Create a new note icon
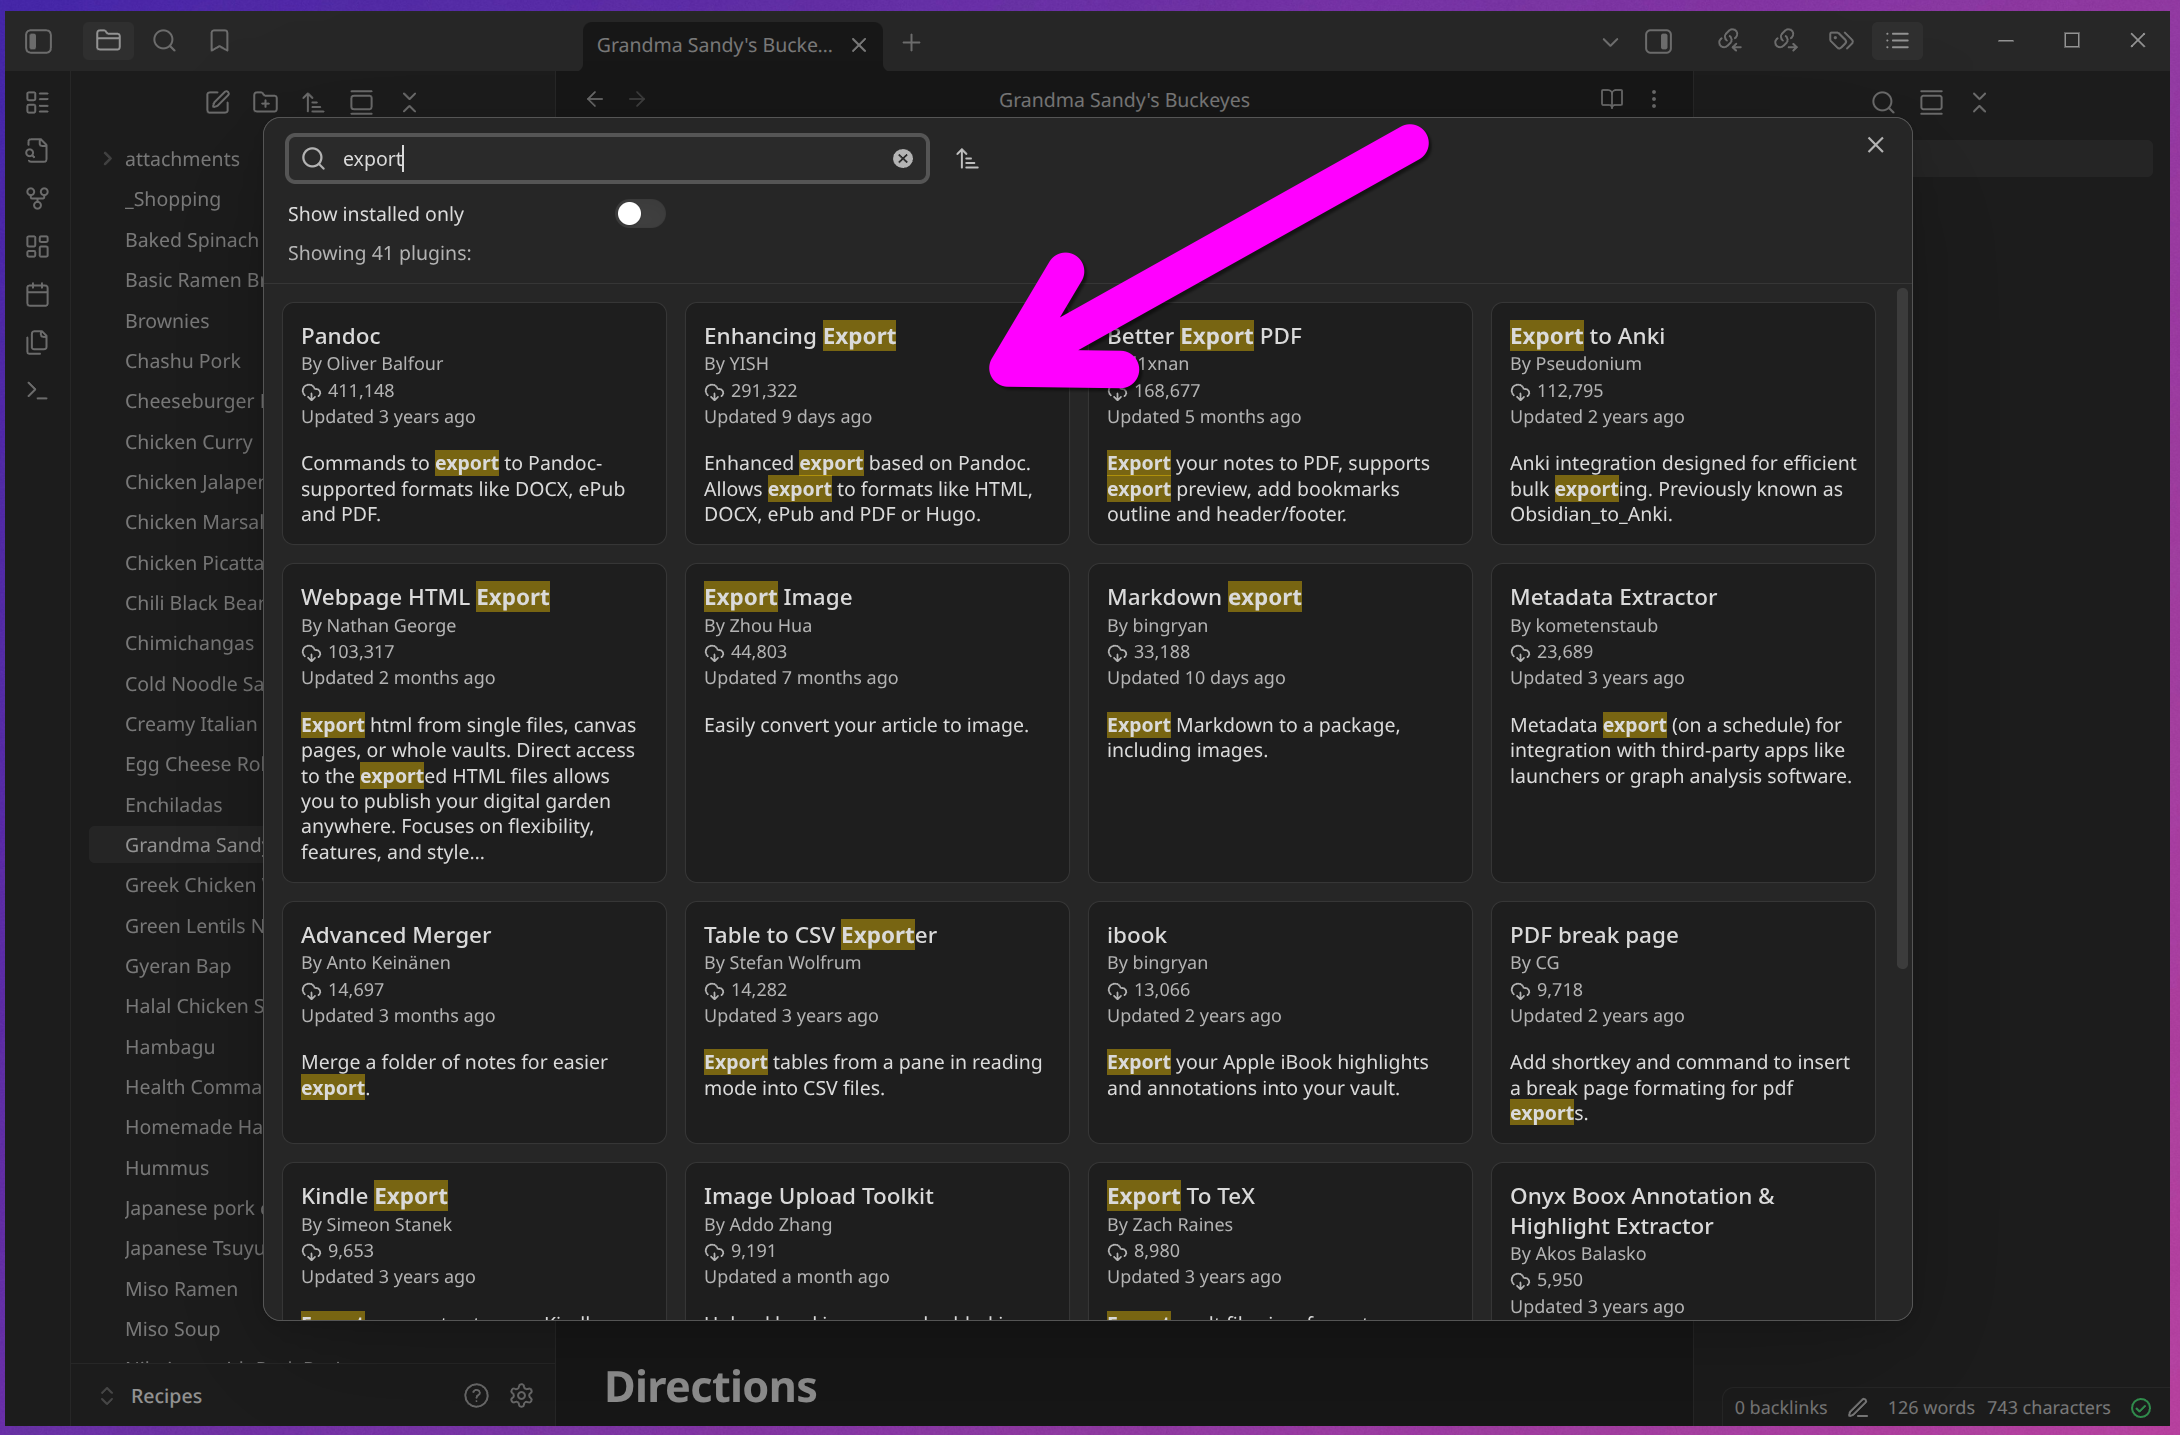2180x1435 pixels. pos(217,102)
